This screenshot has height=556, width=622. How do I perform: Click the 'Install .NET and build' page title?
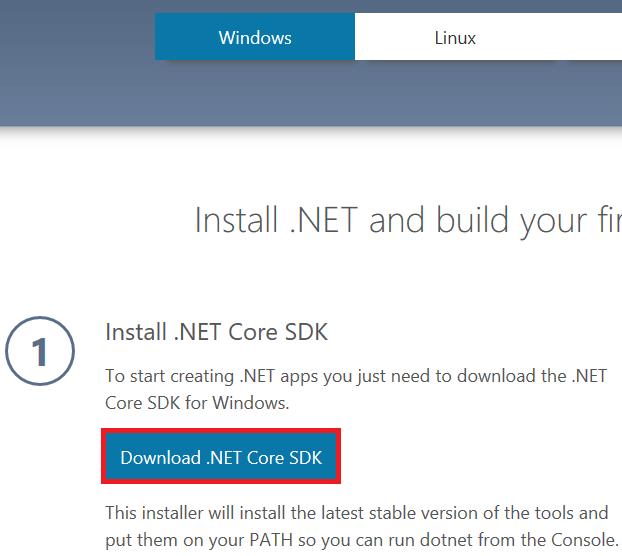pyautogui.click(x=408, y=220)
